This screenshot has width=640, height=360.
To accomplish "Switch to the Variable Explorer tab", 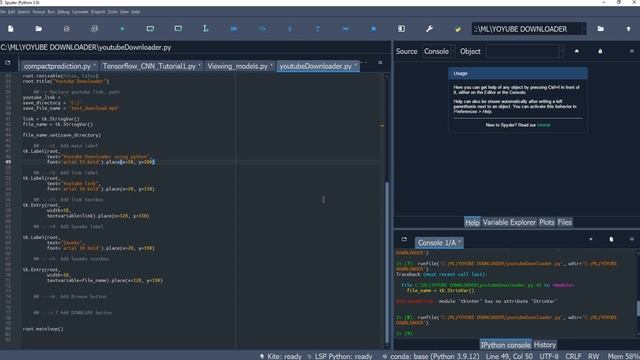I will coord(509,222).
